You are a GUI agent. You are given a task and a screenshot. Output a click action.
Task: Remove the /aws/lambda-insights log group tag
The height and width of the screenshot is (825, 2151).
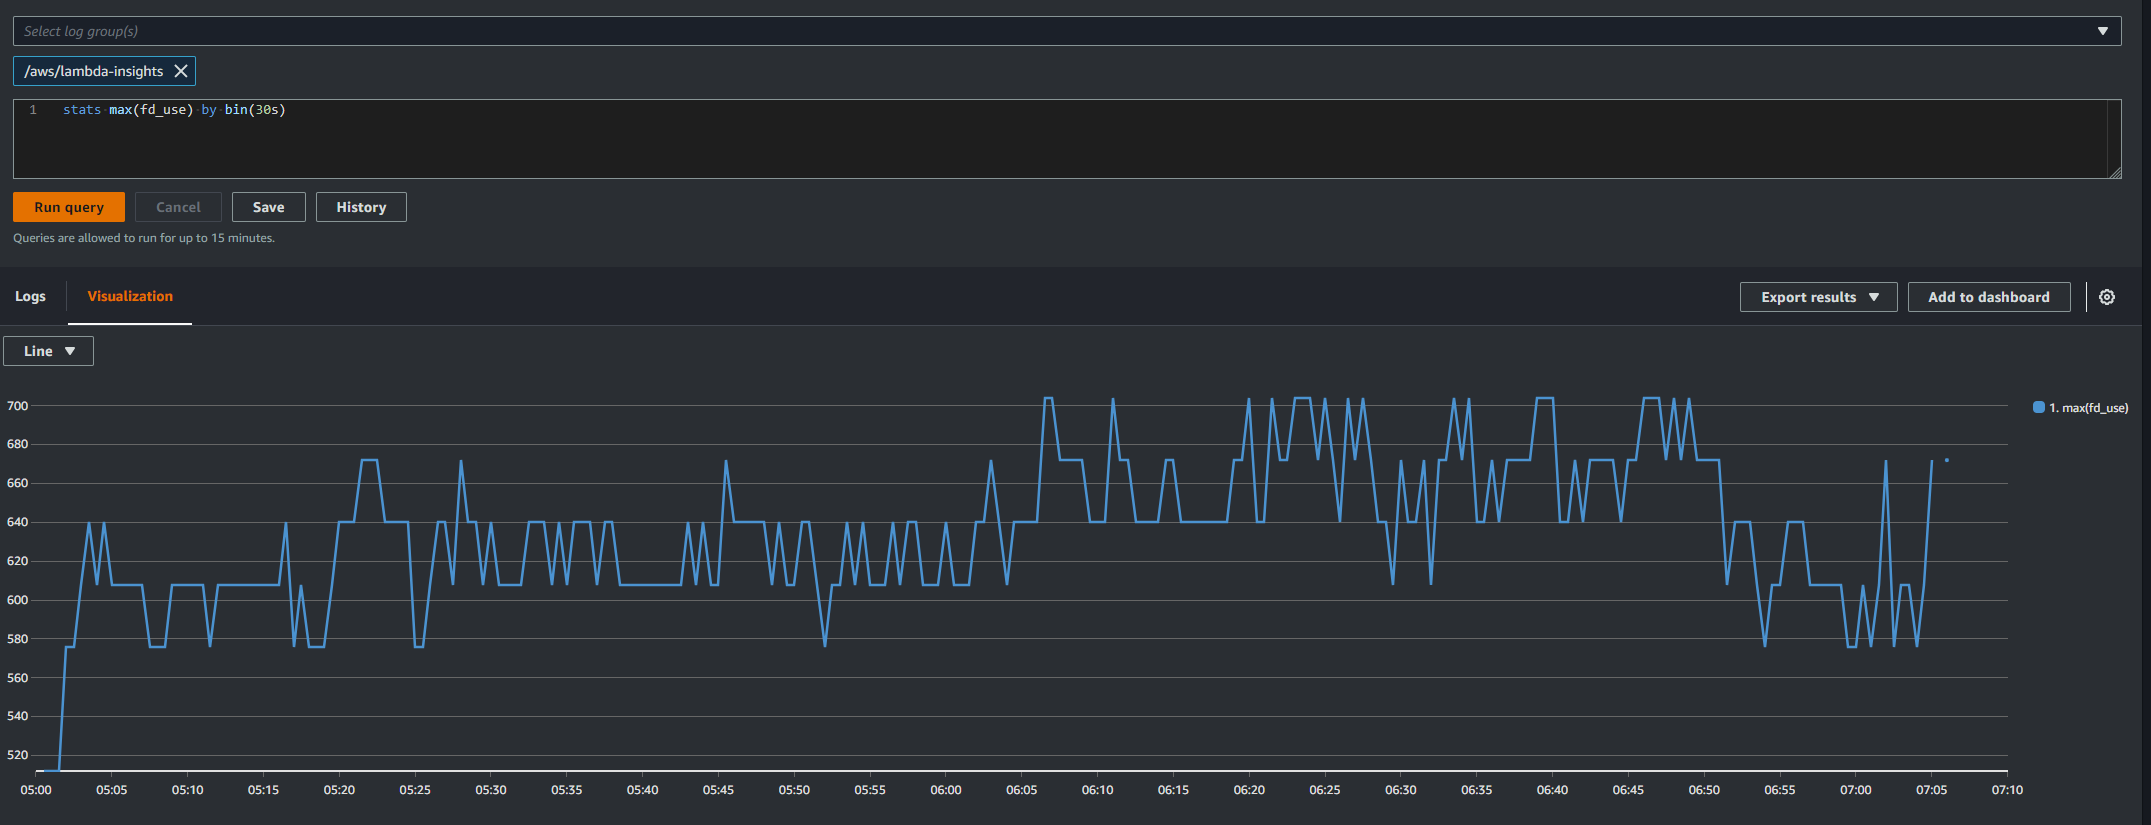point(181,71)
